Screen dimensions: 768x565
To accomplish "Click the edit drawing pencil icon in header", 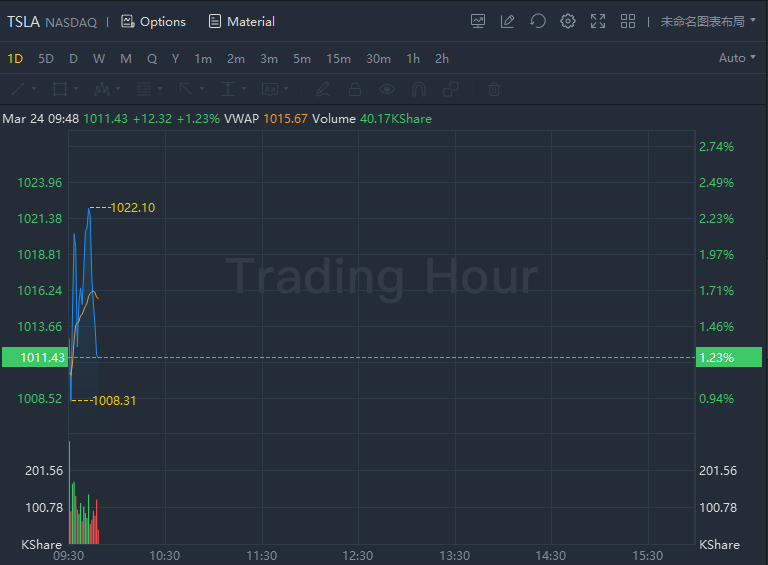I will [507, 21].
